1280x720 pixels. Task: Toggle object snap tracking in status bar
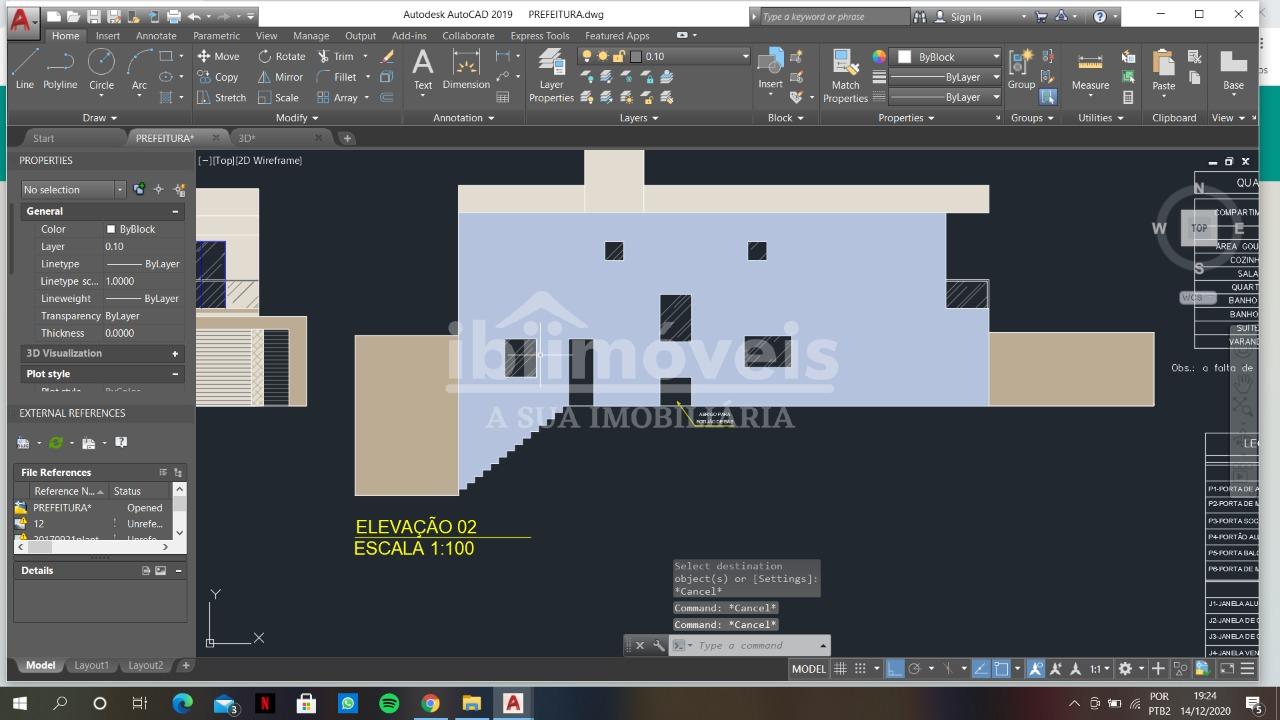click(981, 669)
